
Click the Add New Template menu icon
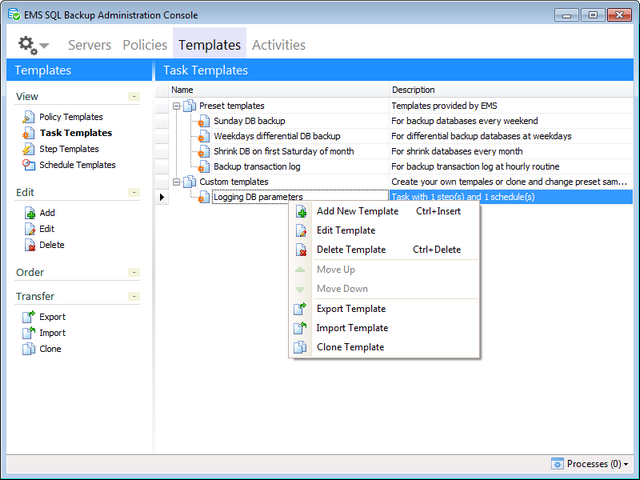(x=301, y=211)
